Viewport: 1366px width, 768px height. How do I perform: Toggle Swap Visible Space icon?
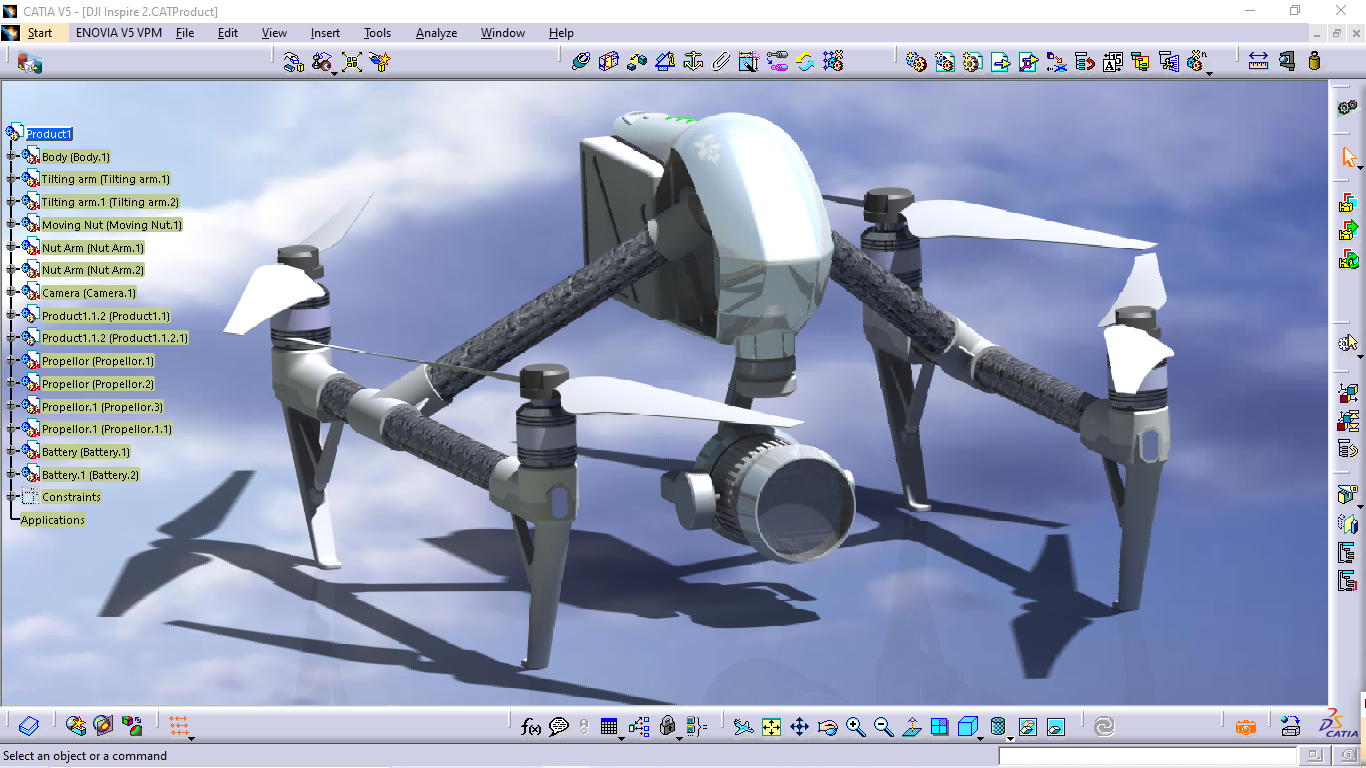(1055, 727)
